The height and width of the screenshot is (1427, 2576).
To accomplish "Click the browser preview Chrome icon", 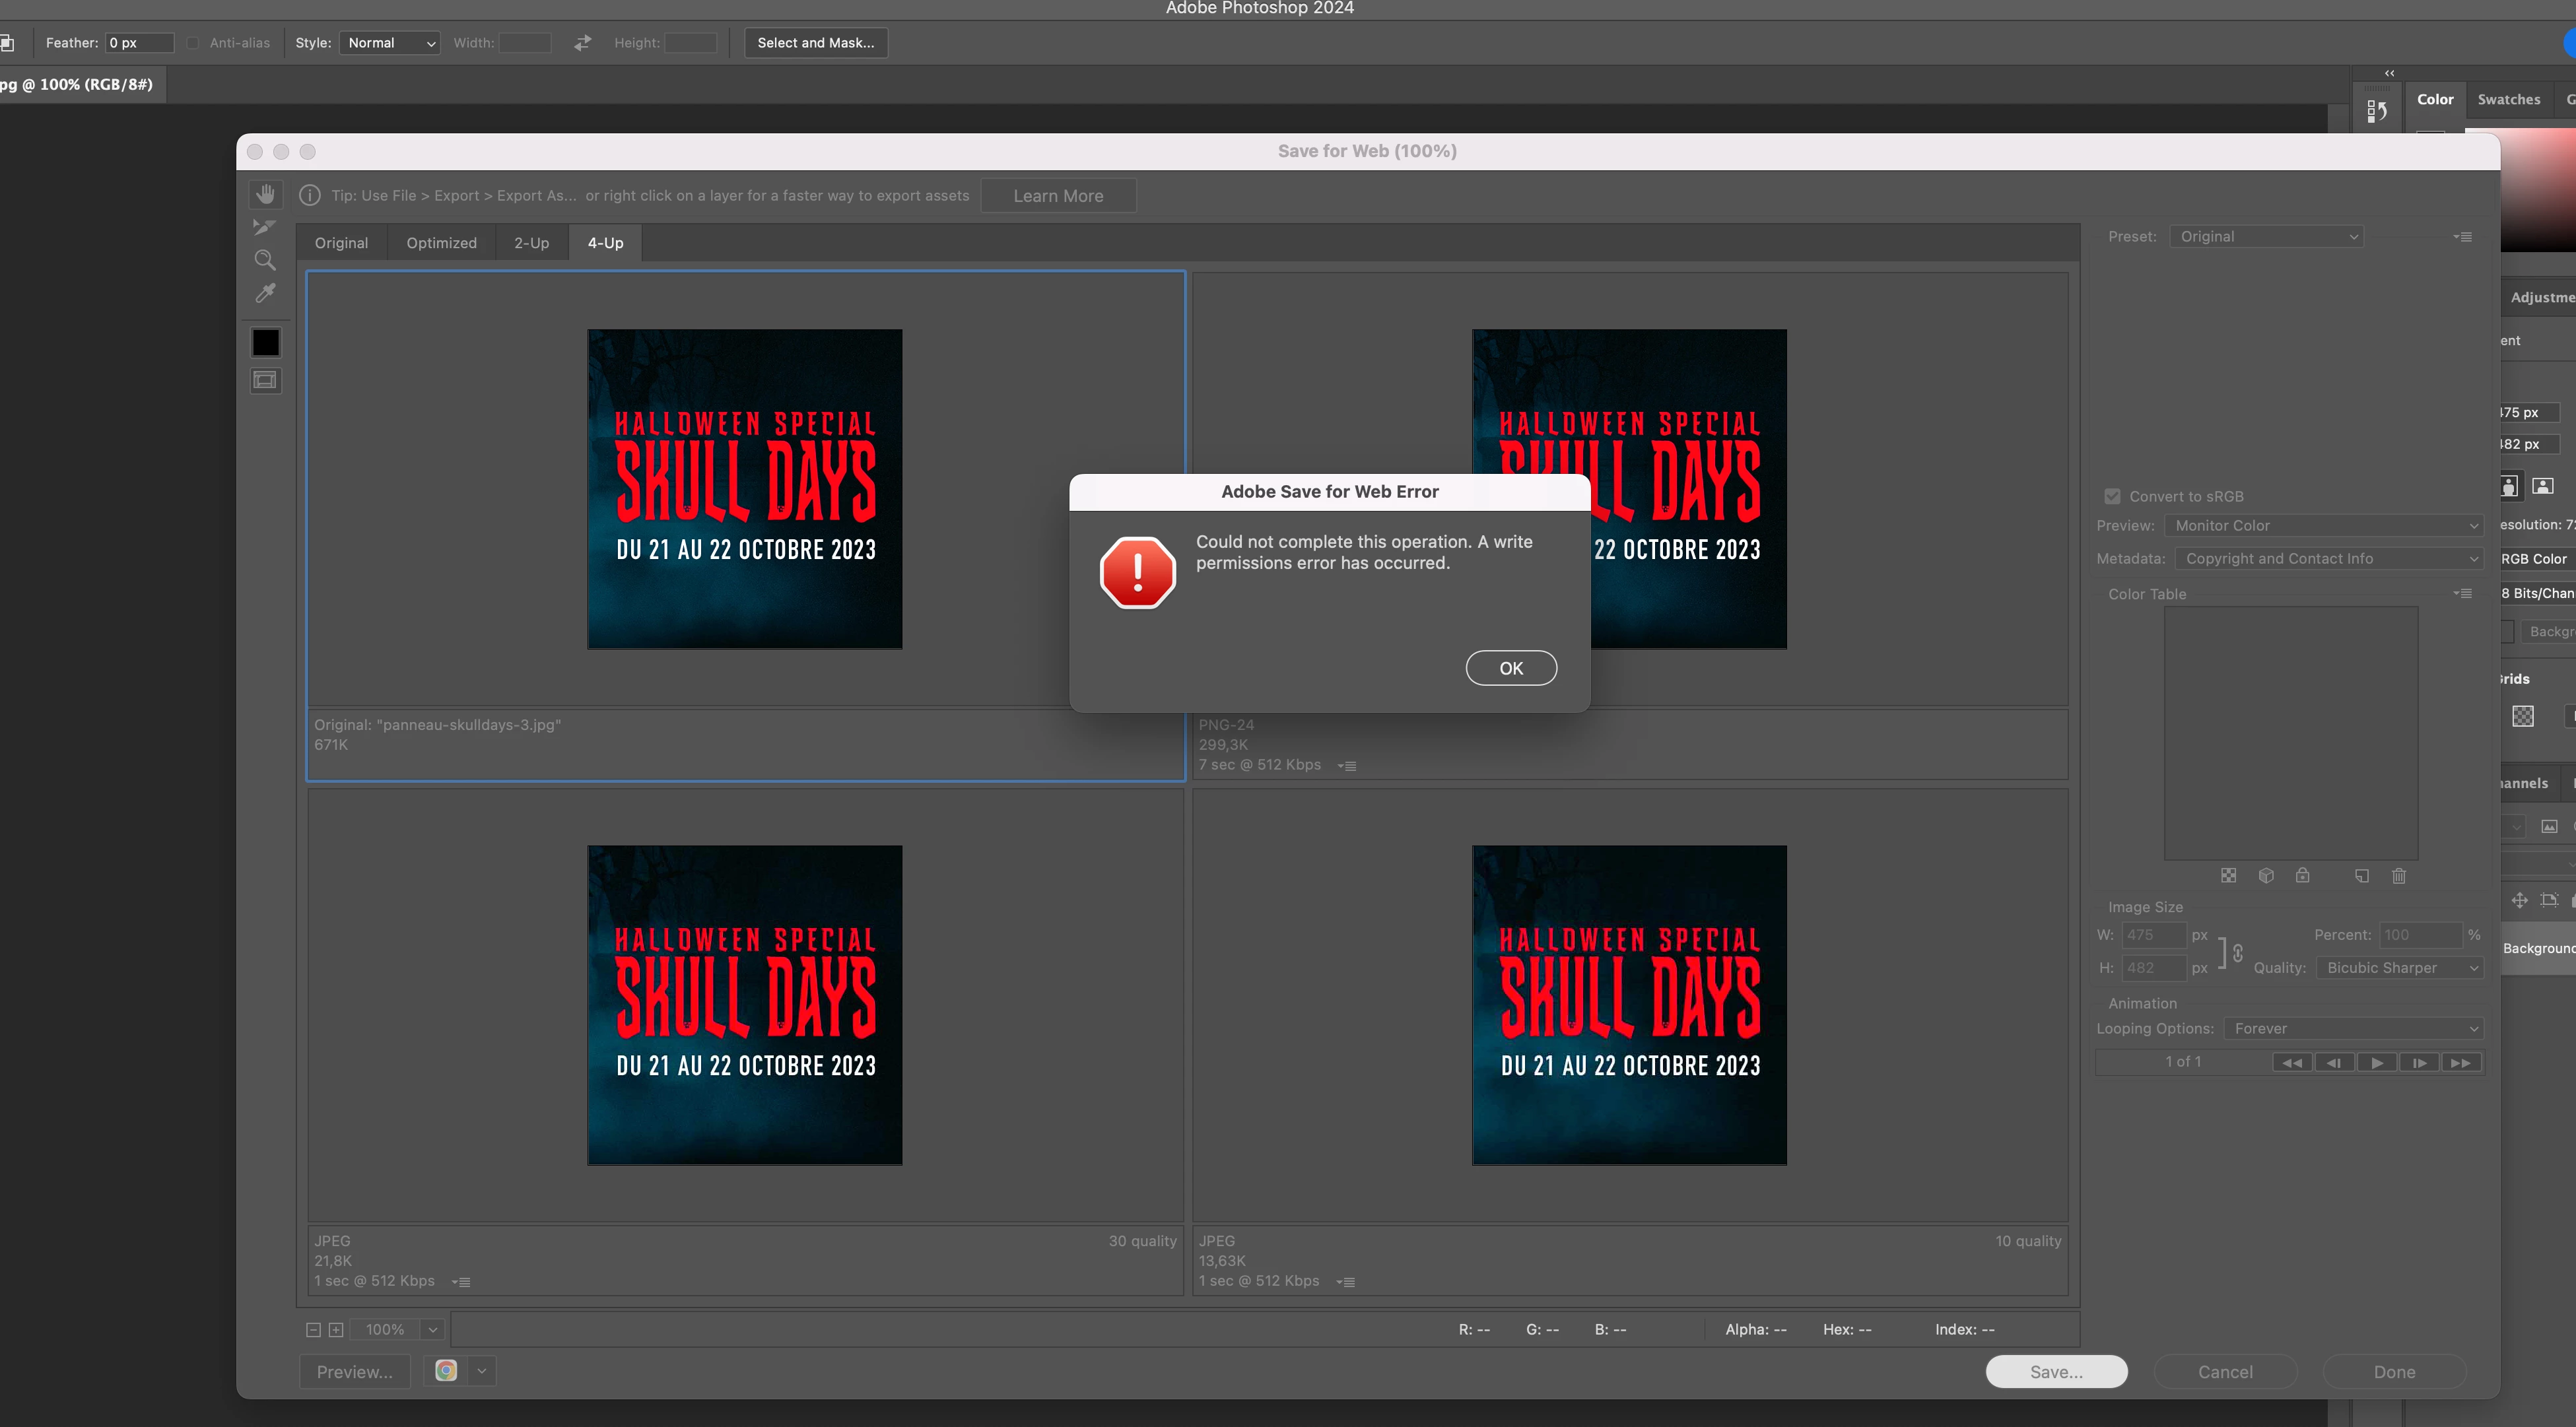I will (x=446, y=1370).
